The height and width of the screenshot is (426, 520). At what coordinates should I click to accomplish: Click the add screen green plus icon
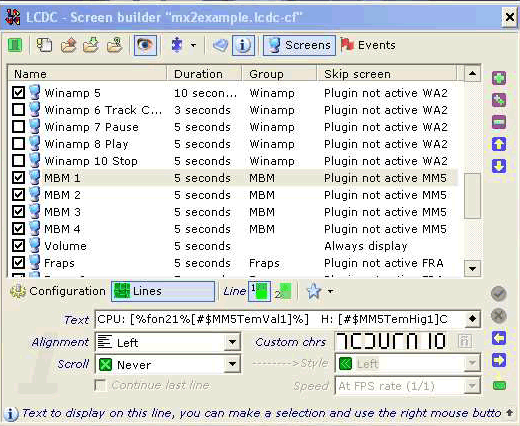(499, 78)
